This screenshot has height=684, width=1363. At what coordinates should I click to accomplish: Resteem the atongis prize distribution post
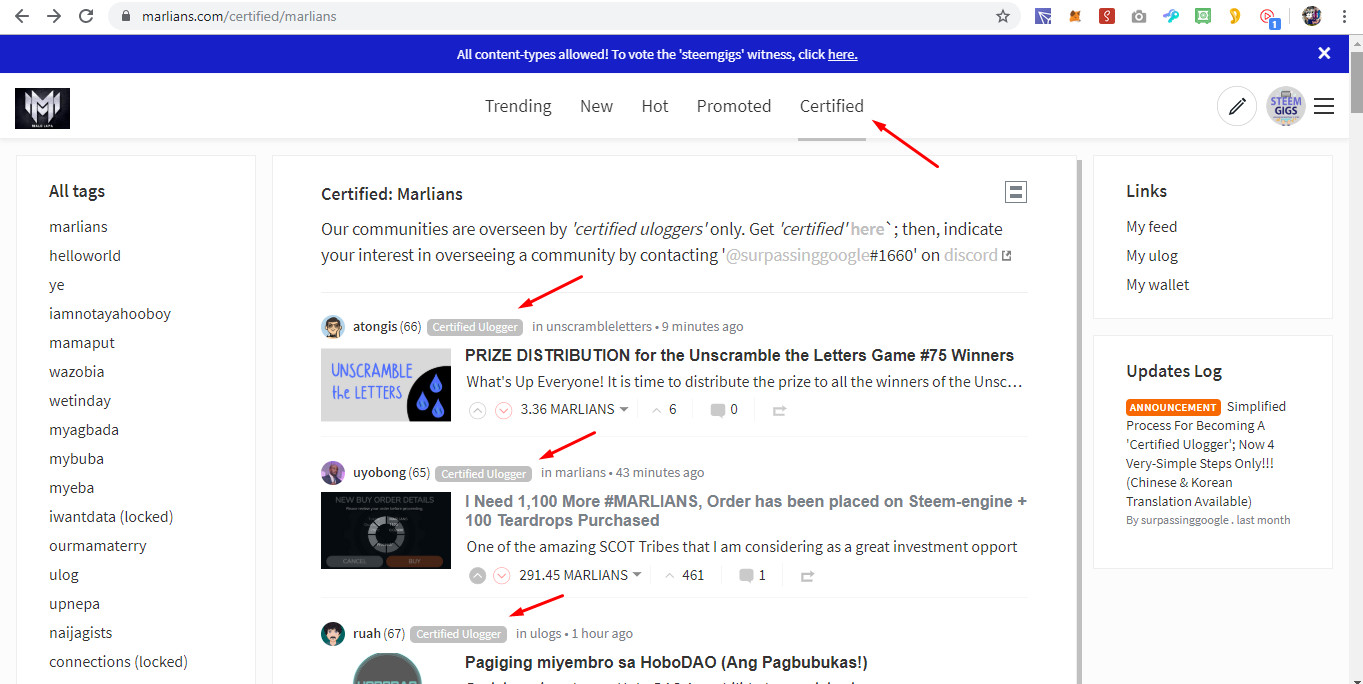point(780,410)
